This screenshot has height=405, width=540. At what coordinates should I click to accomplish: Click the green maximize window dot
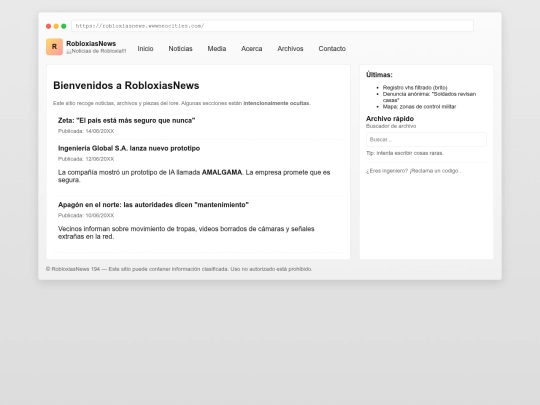coord(64,26)
